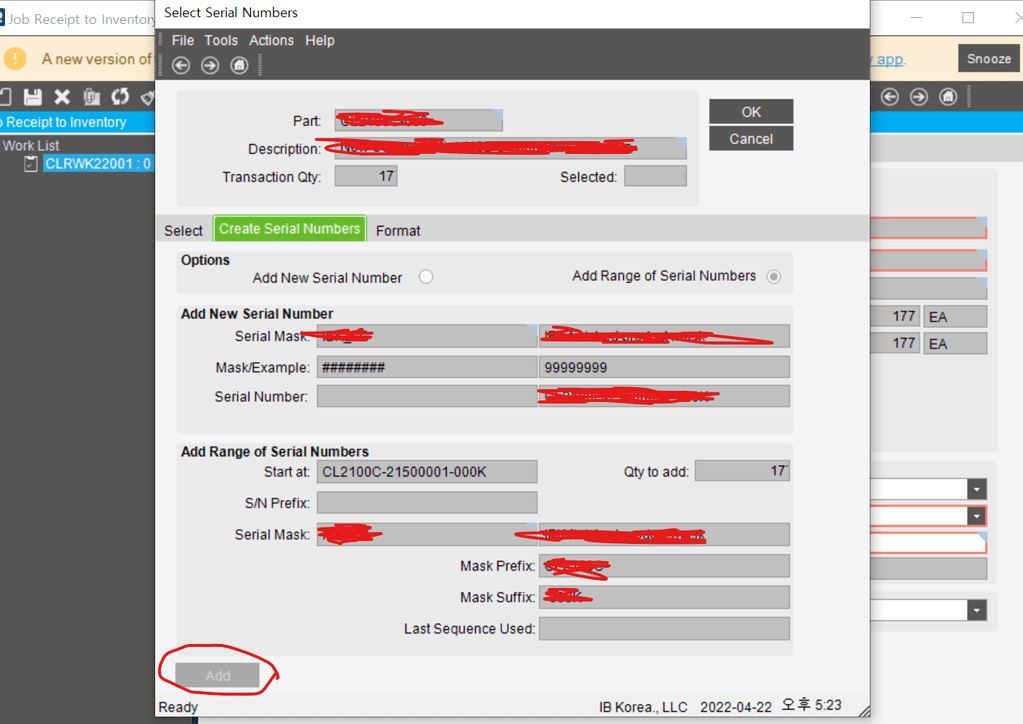Click inside the Start at field
1023x724 pixels.
[x=427, y=470]
